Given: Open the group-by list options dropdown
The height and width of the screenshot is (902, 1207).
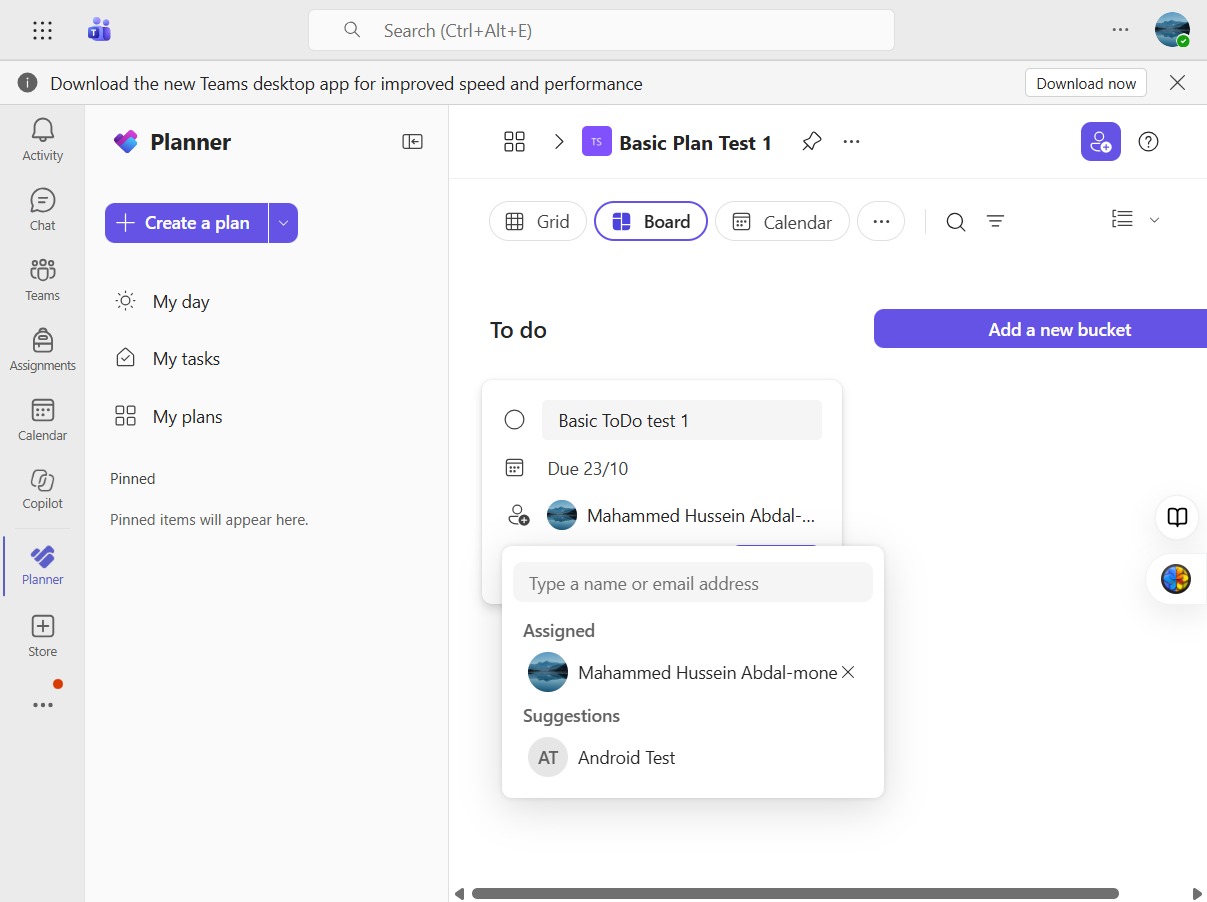Looking at the screenshot, I should (x=1135, y=220).
